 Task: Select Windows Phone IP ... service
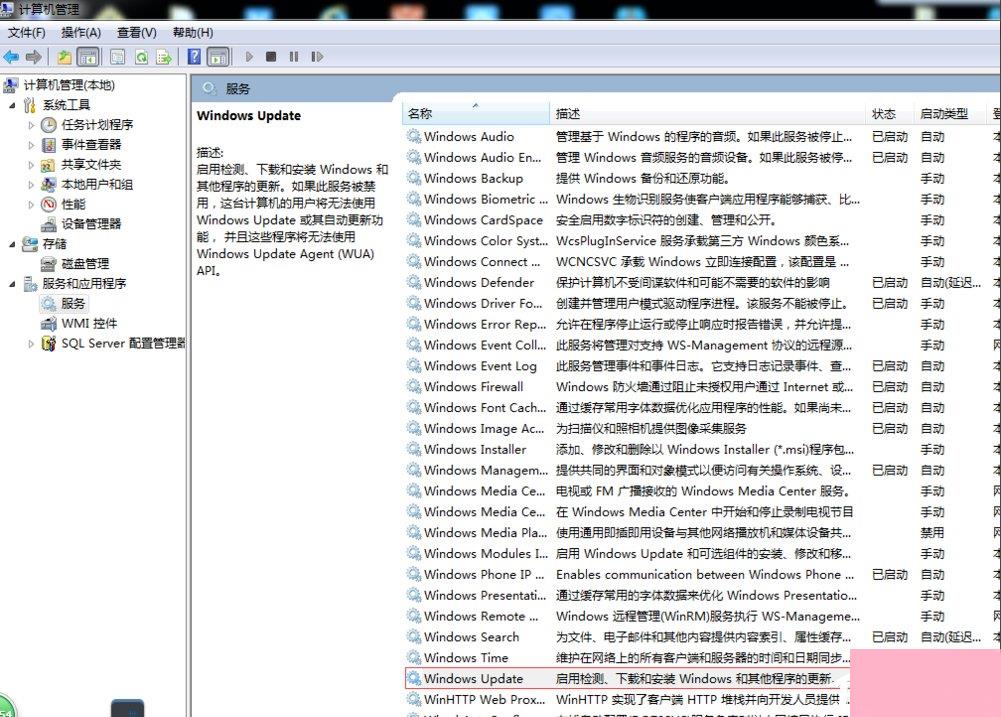click(702, 574)
